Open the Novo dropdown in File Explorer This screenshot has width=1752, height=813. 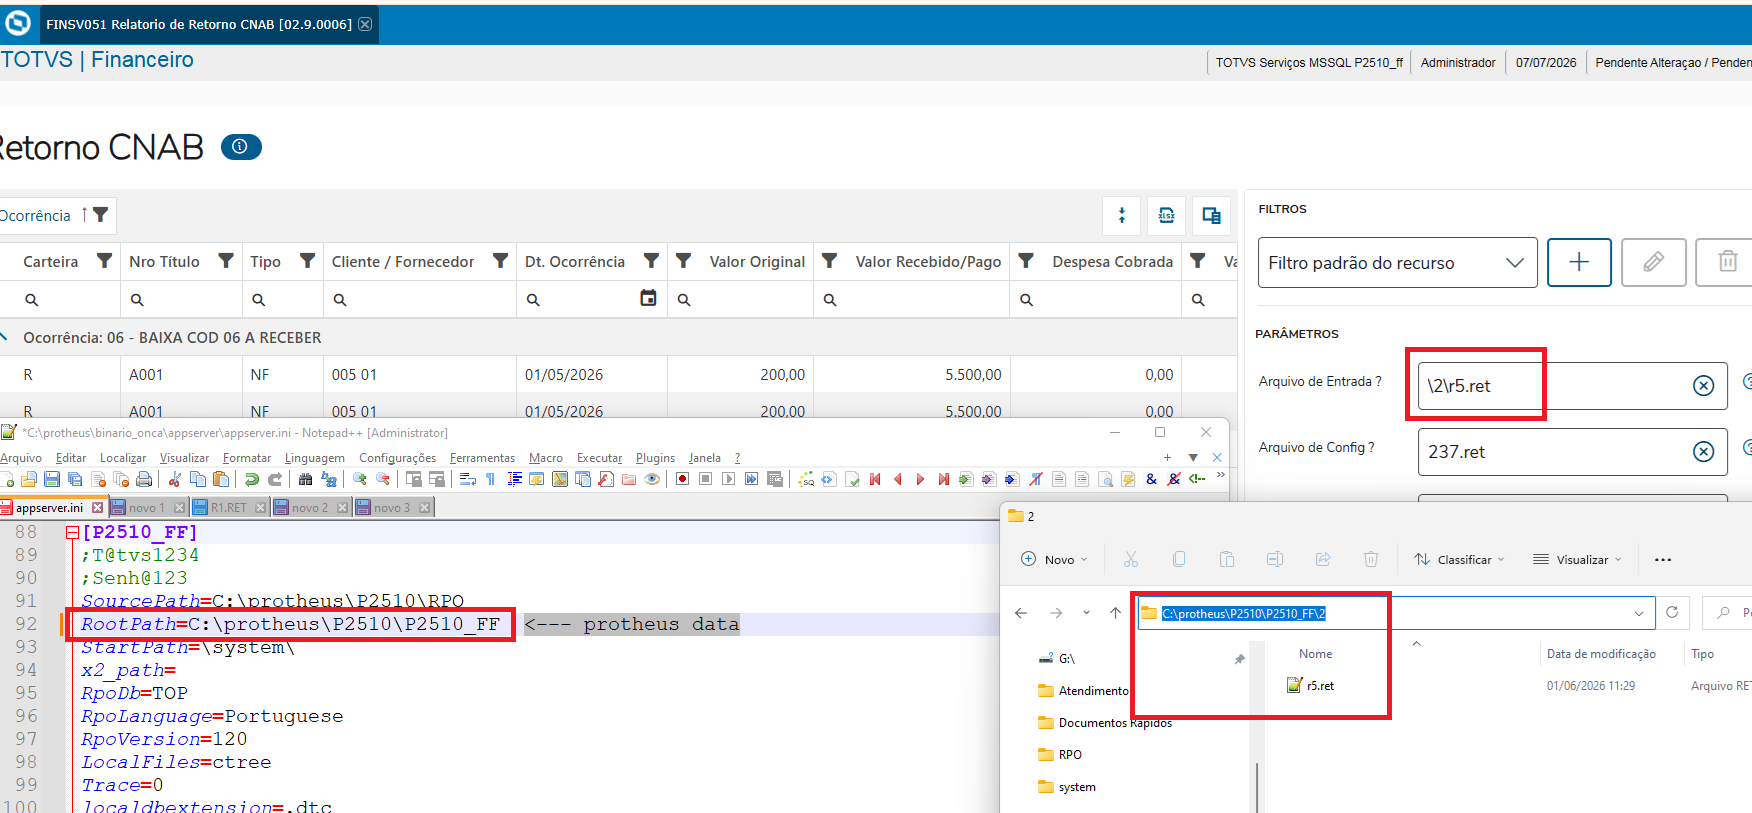[x=1055, y=559]
